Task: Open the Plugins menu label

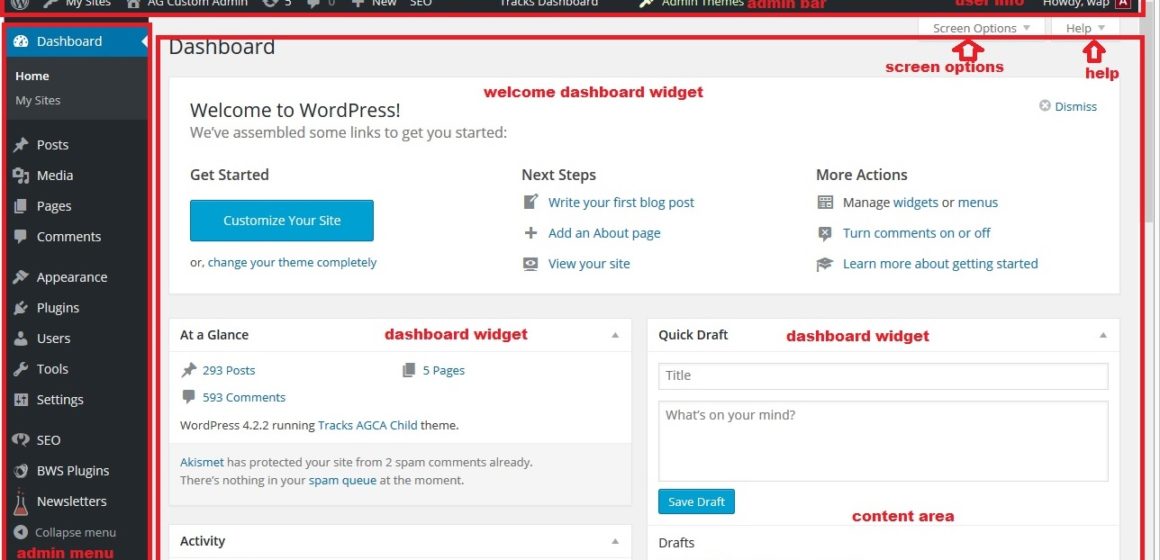Action: point(58,308)
